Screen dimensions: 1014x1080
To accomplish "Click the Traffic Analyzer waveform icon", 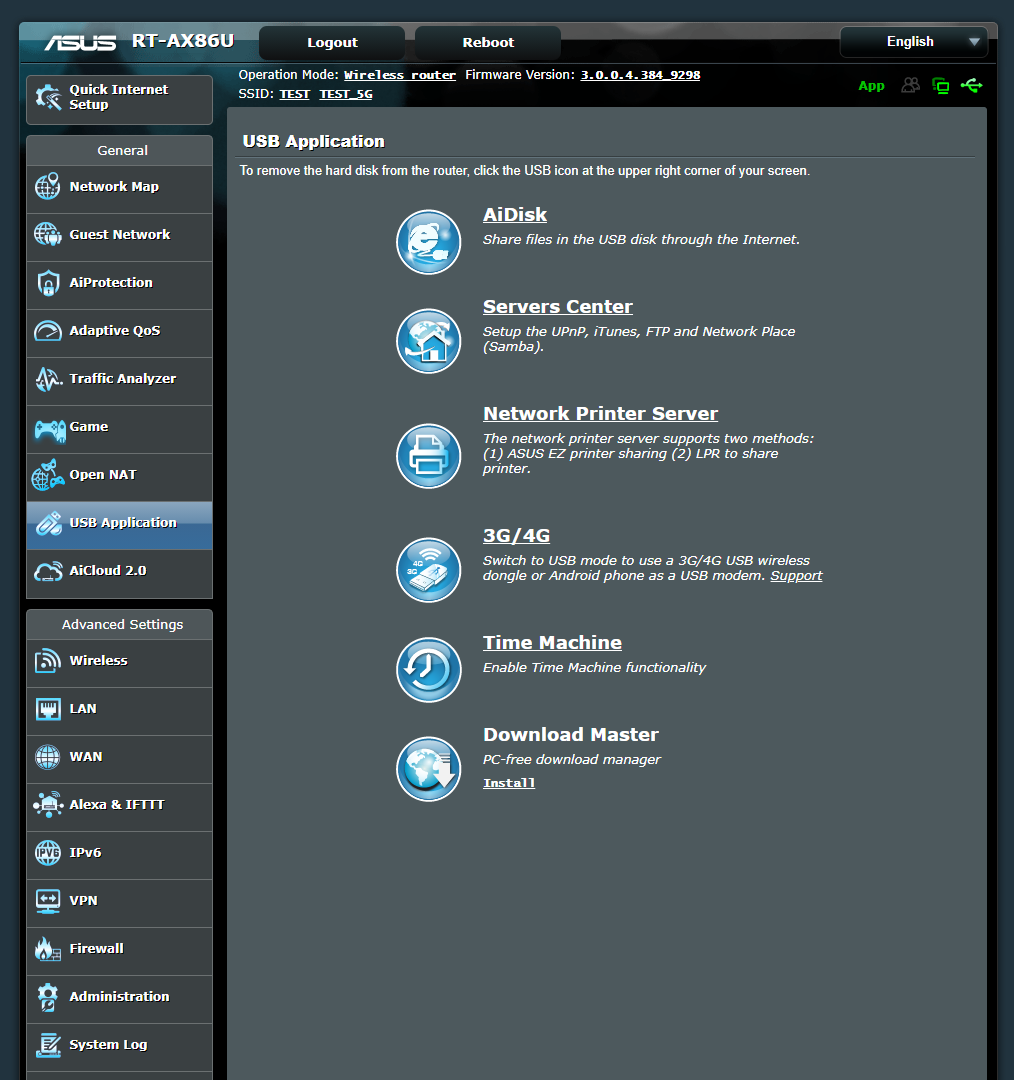I will pyautogui.click(x=48, y=379).
